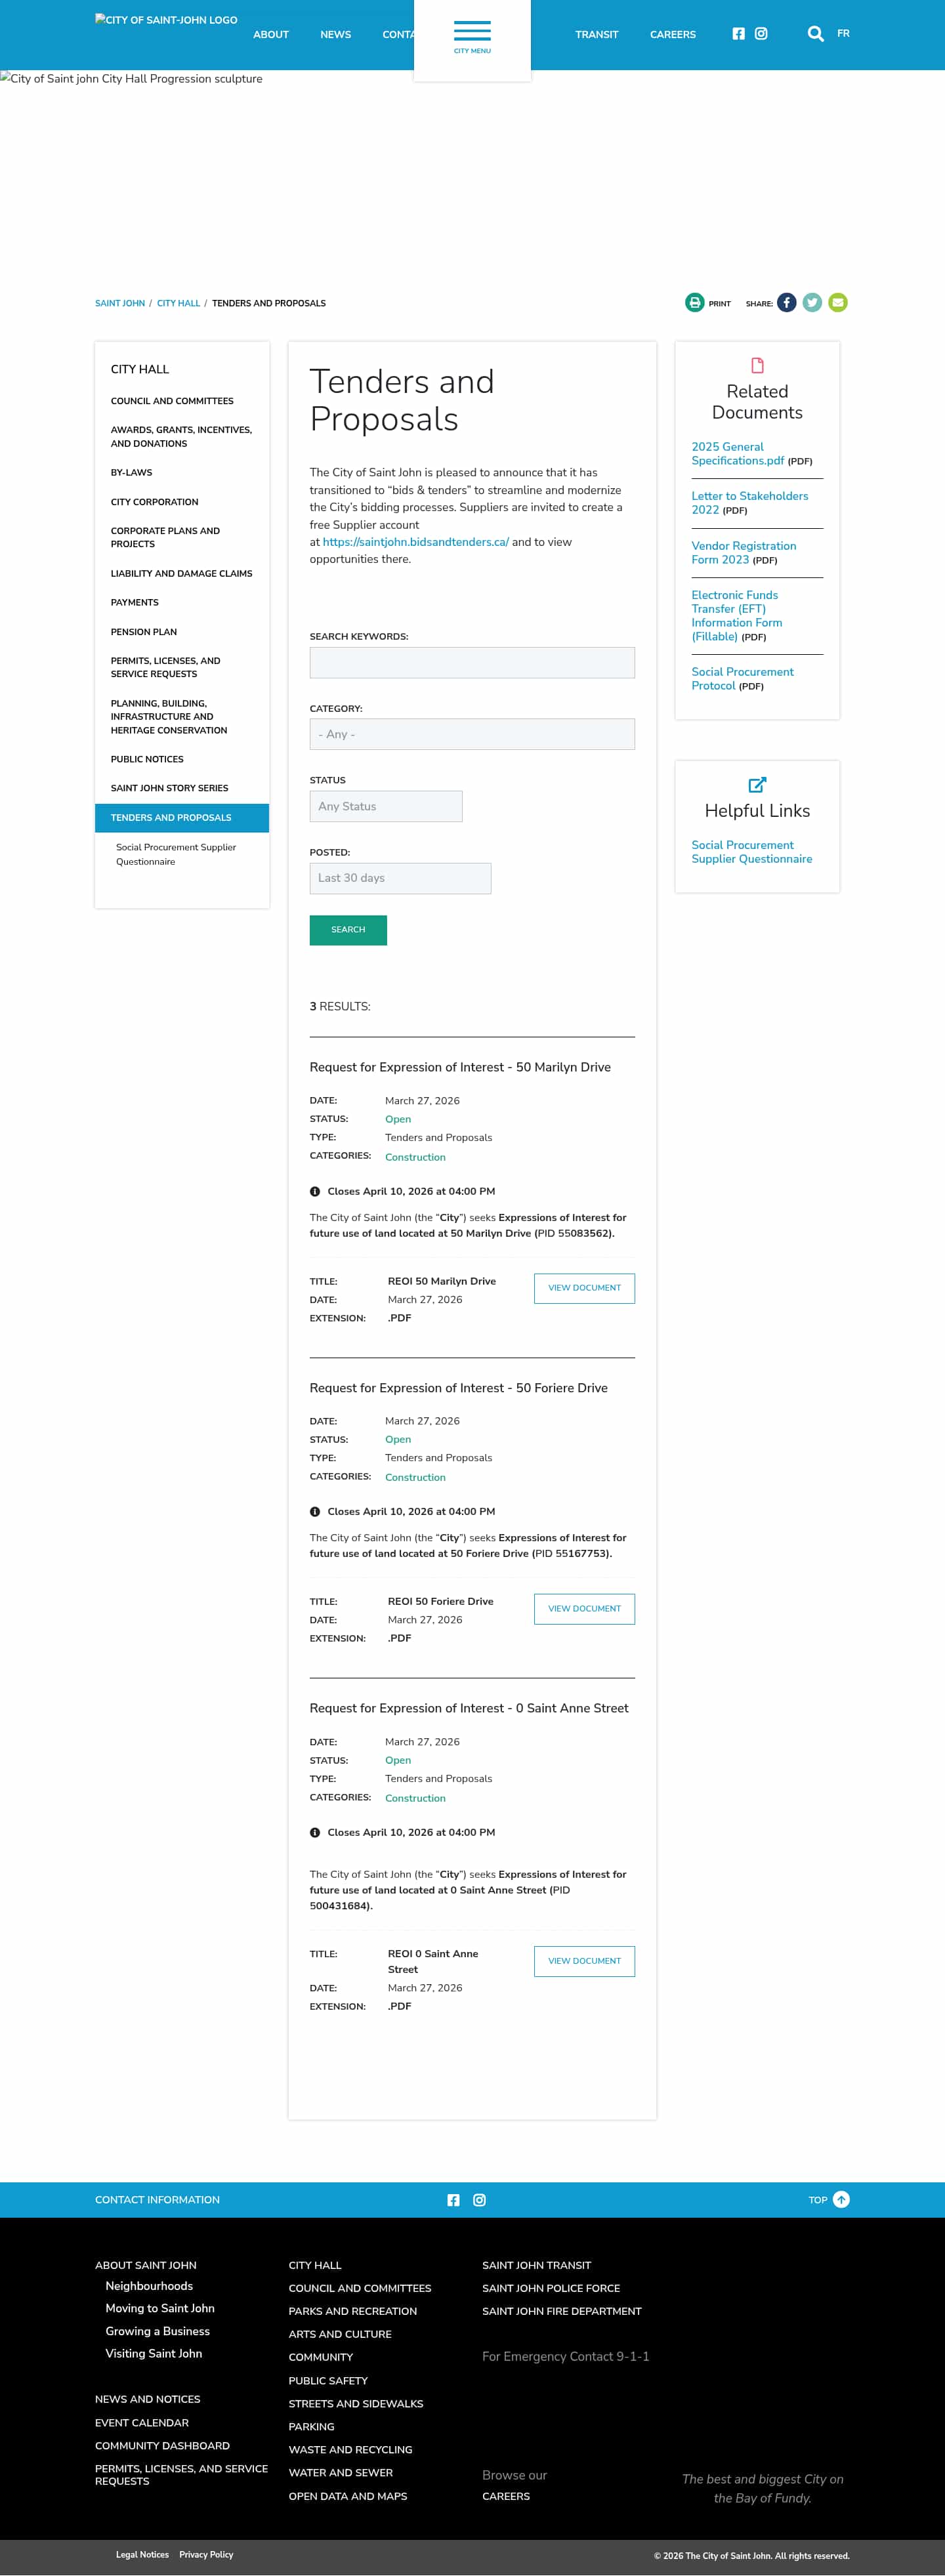Click the TOP arrow icon in the footer
The width and height of the screenshot is (945, 2576).
coord(841,2199)
